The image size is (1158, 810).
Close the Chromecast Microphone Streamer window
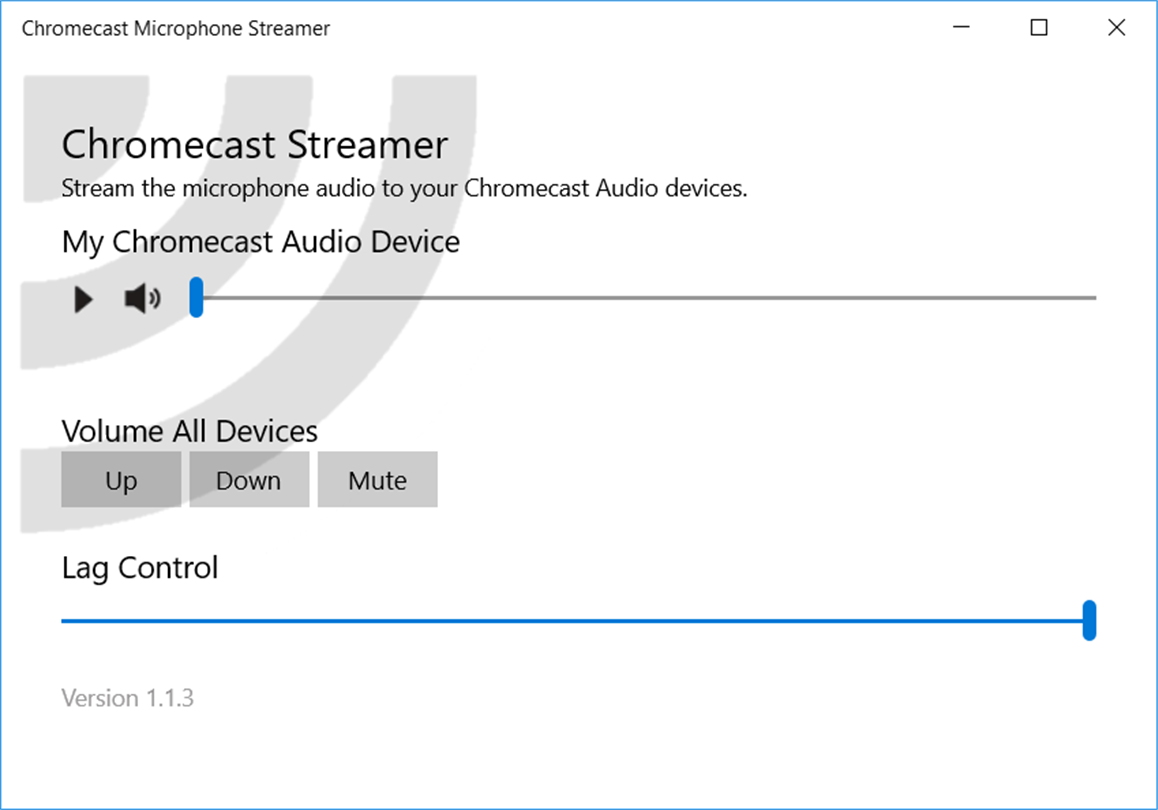1117,28
